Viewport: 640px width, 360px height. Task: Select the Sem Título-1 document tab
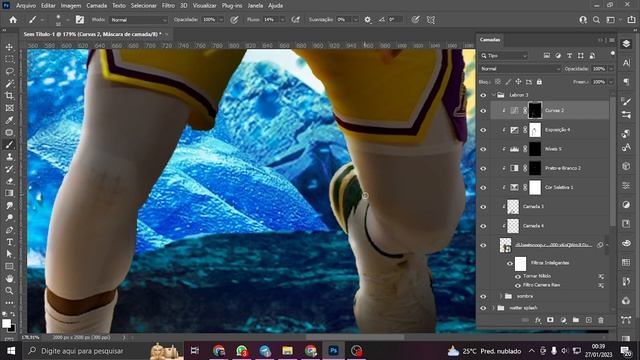92,34
